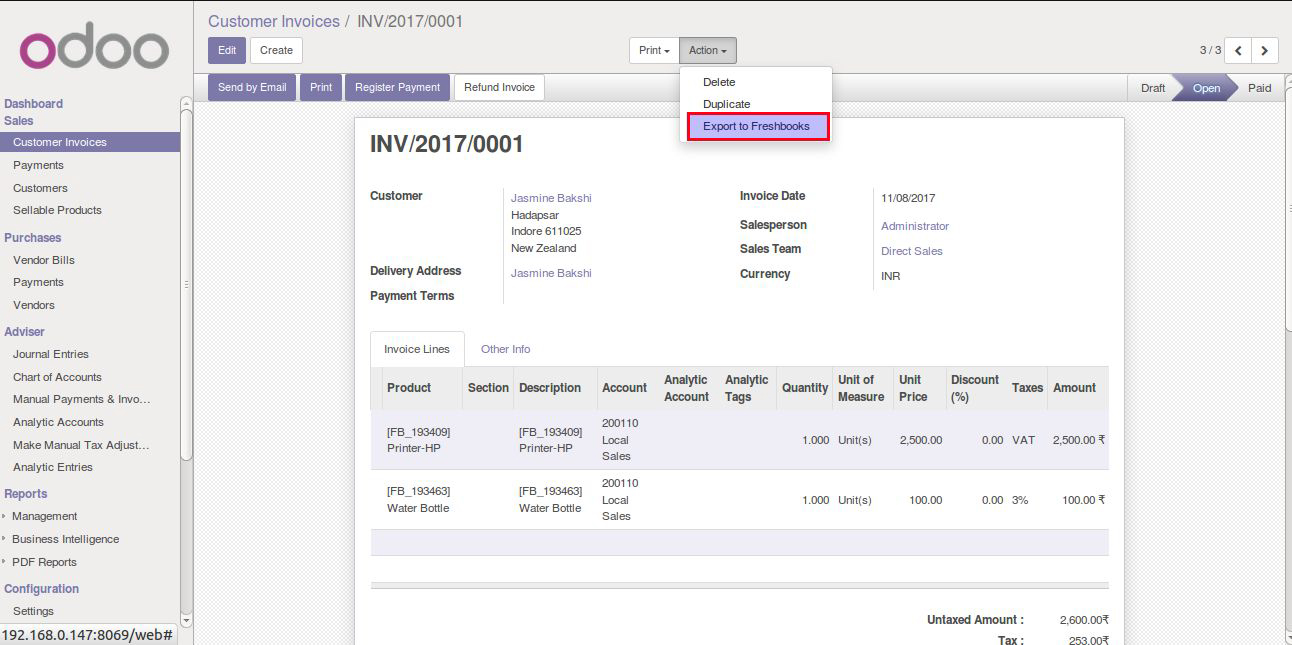This screenshot has width=1292, height=645.
Task: Open Chart of Accounts in sidebar
Action: (x=57, y=377)
